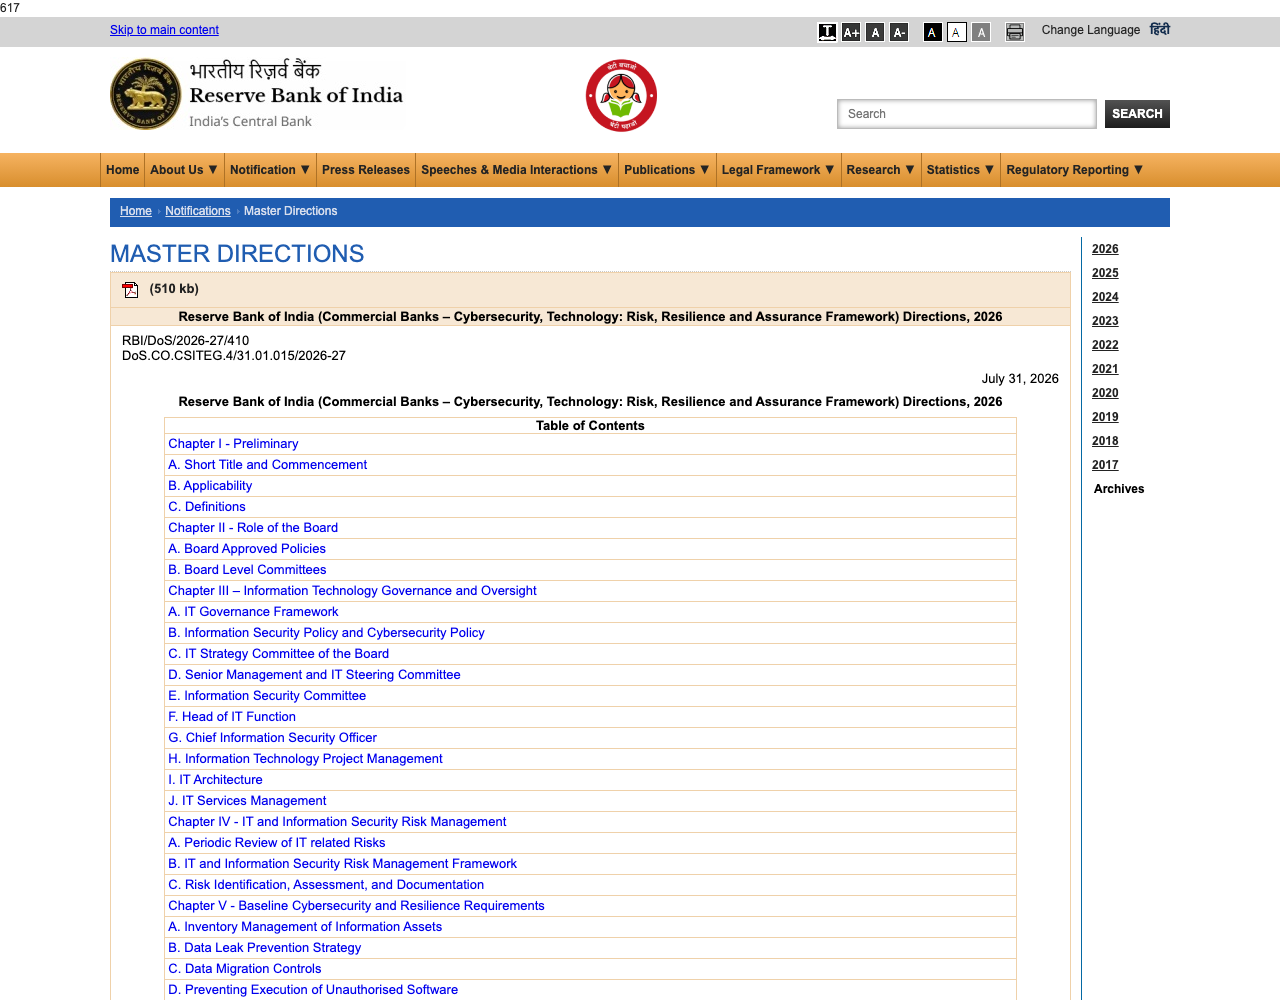Reset font size with the plain A icon

(875, 32)
